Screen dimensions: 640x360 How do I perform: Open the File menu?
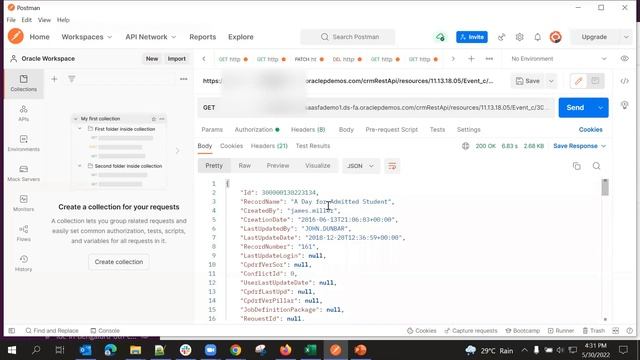pyautogui.click(x=11, y=20)
